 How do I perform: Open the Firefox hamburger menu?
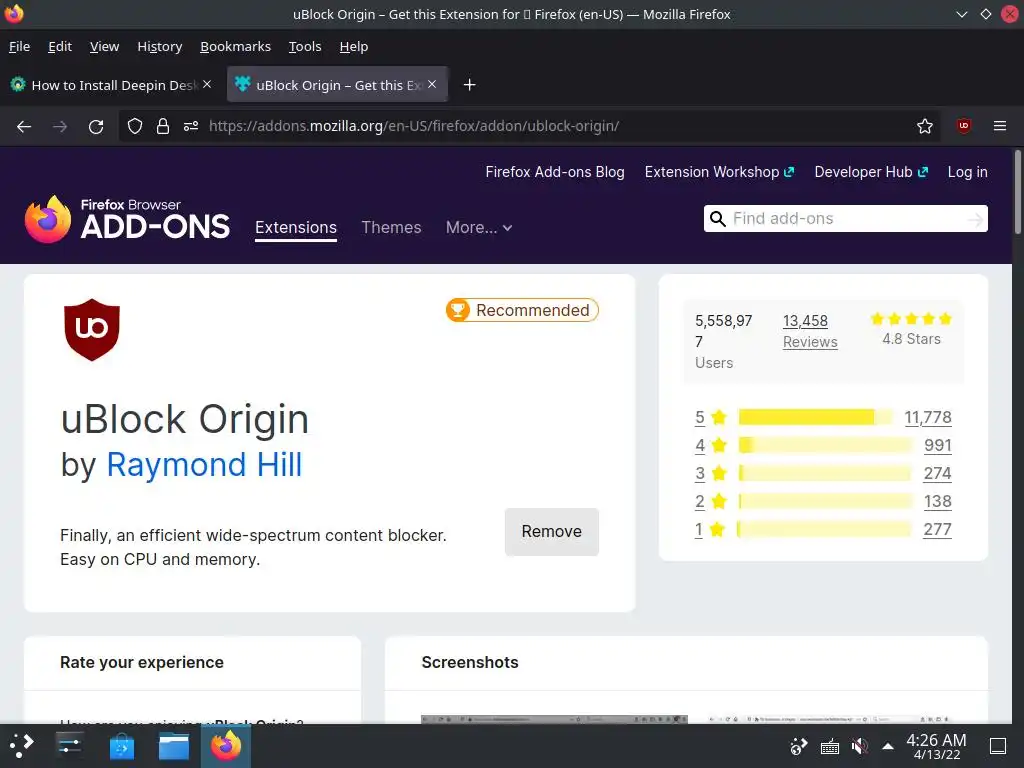[1000, 126]
